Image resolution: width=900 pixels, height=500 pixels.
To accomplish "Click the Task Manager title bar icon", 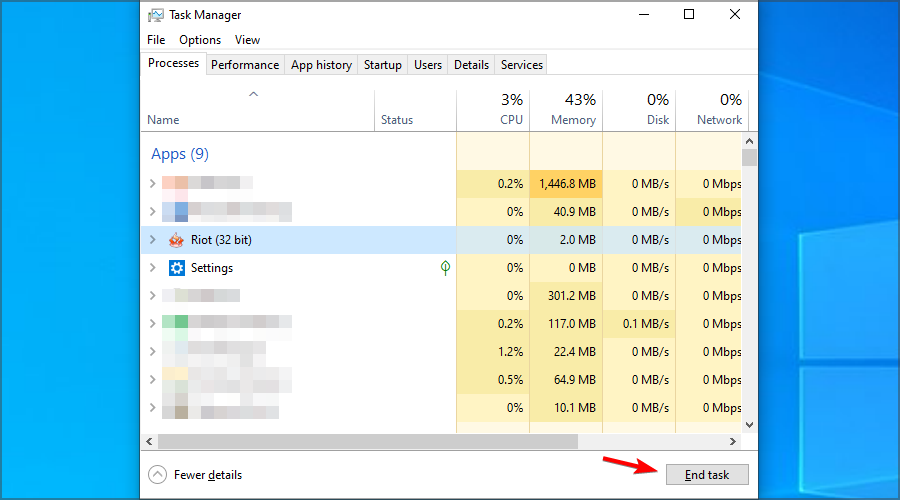I will [156, 15].
